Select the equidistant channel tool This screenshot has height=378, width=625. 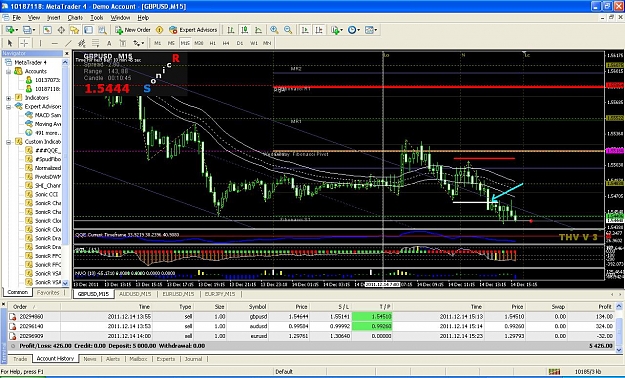(x=82, y=43)
